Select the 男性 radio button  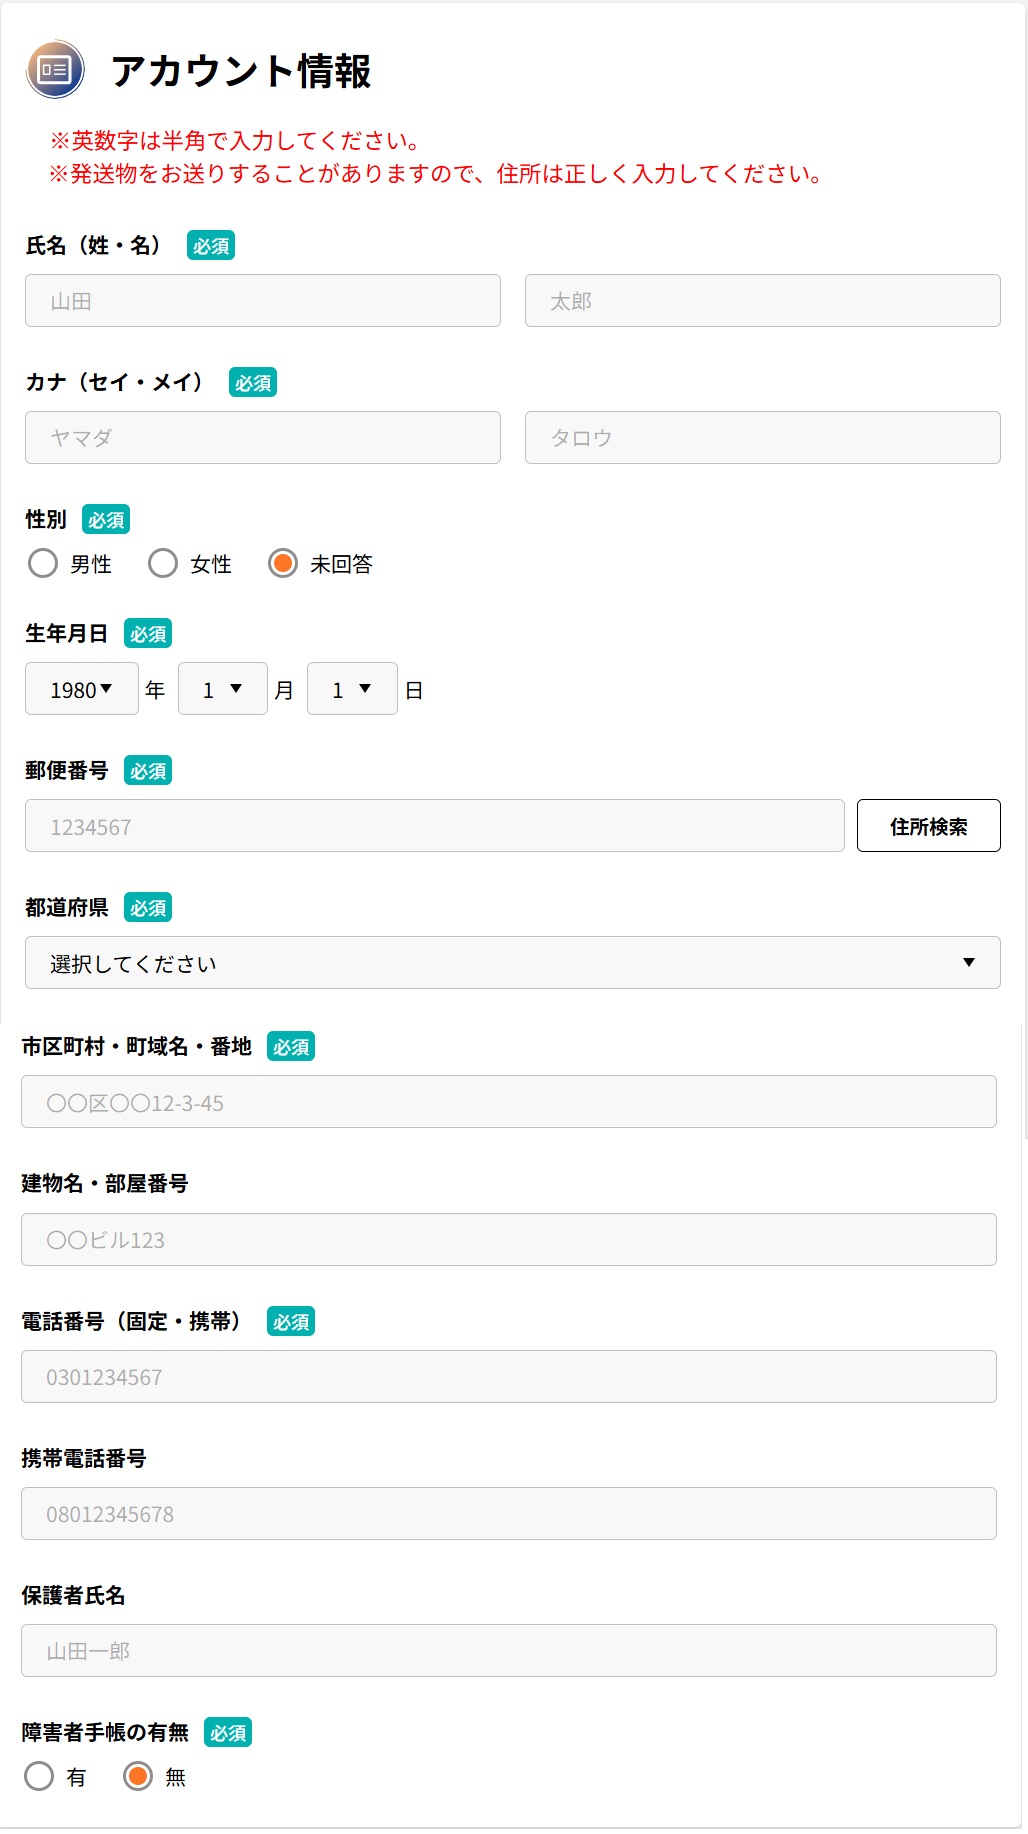click(43, 563)
